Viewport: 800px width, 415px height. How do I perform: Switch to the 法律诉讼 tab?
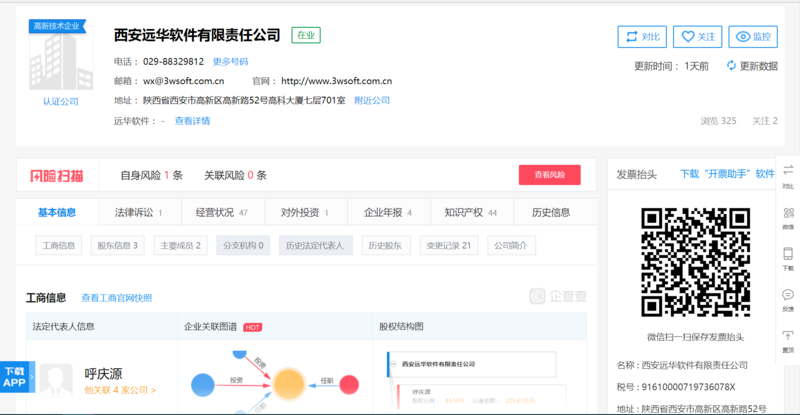tap(139, 212)
